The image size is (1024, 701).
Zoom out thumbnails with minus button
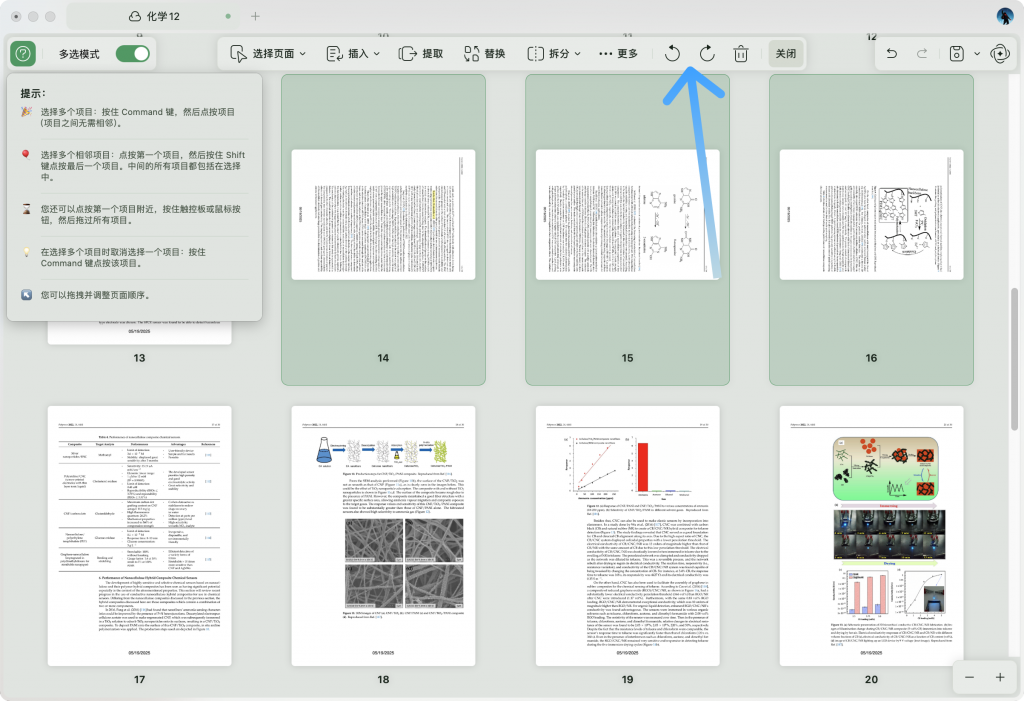point(969,677)
